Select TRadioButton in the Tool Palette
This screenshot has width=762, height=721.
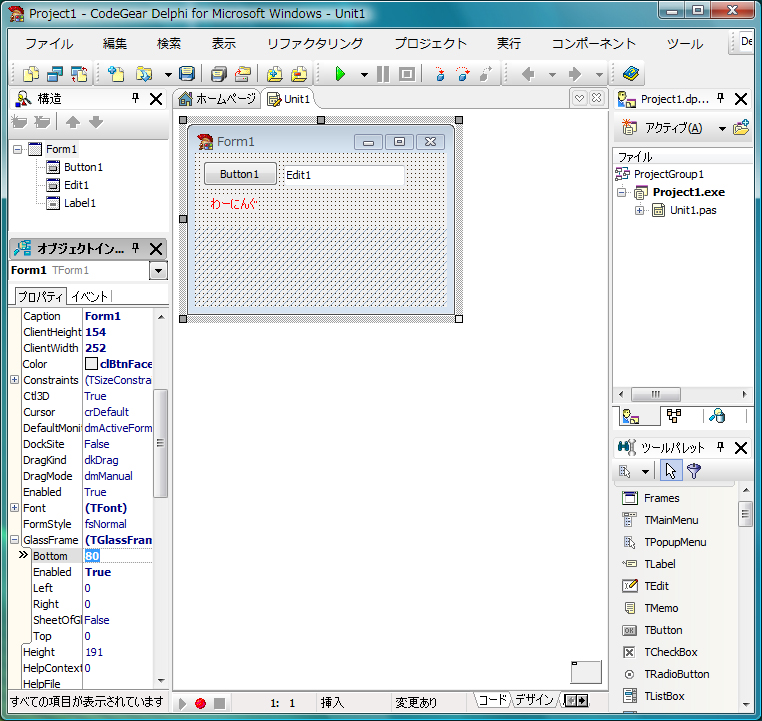point(676,674)
